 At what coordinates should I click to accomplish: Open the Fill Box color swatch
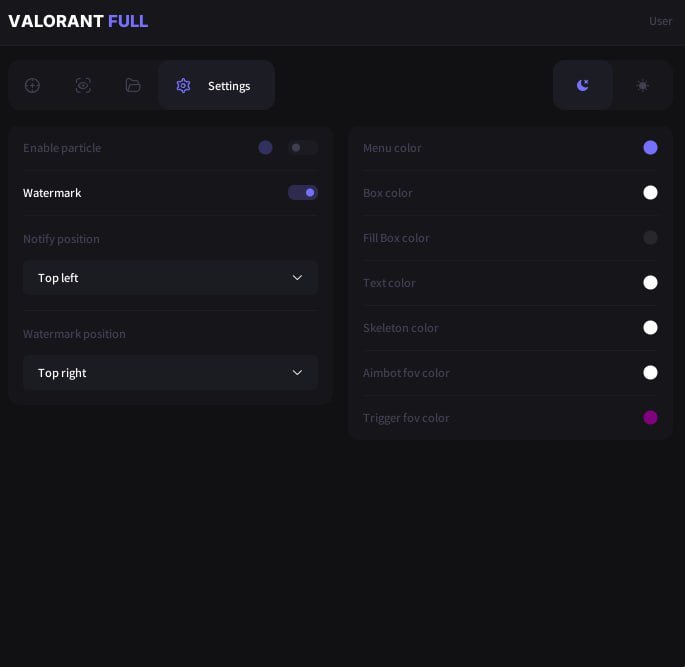click(650, 238)
